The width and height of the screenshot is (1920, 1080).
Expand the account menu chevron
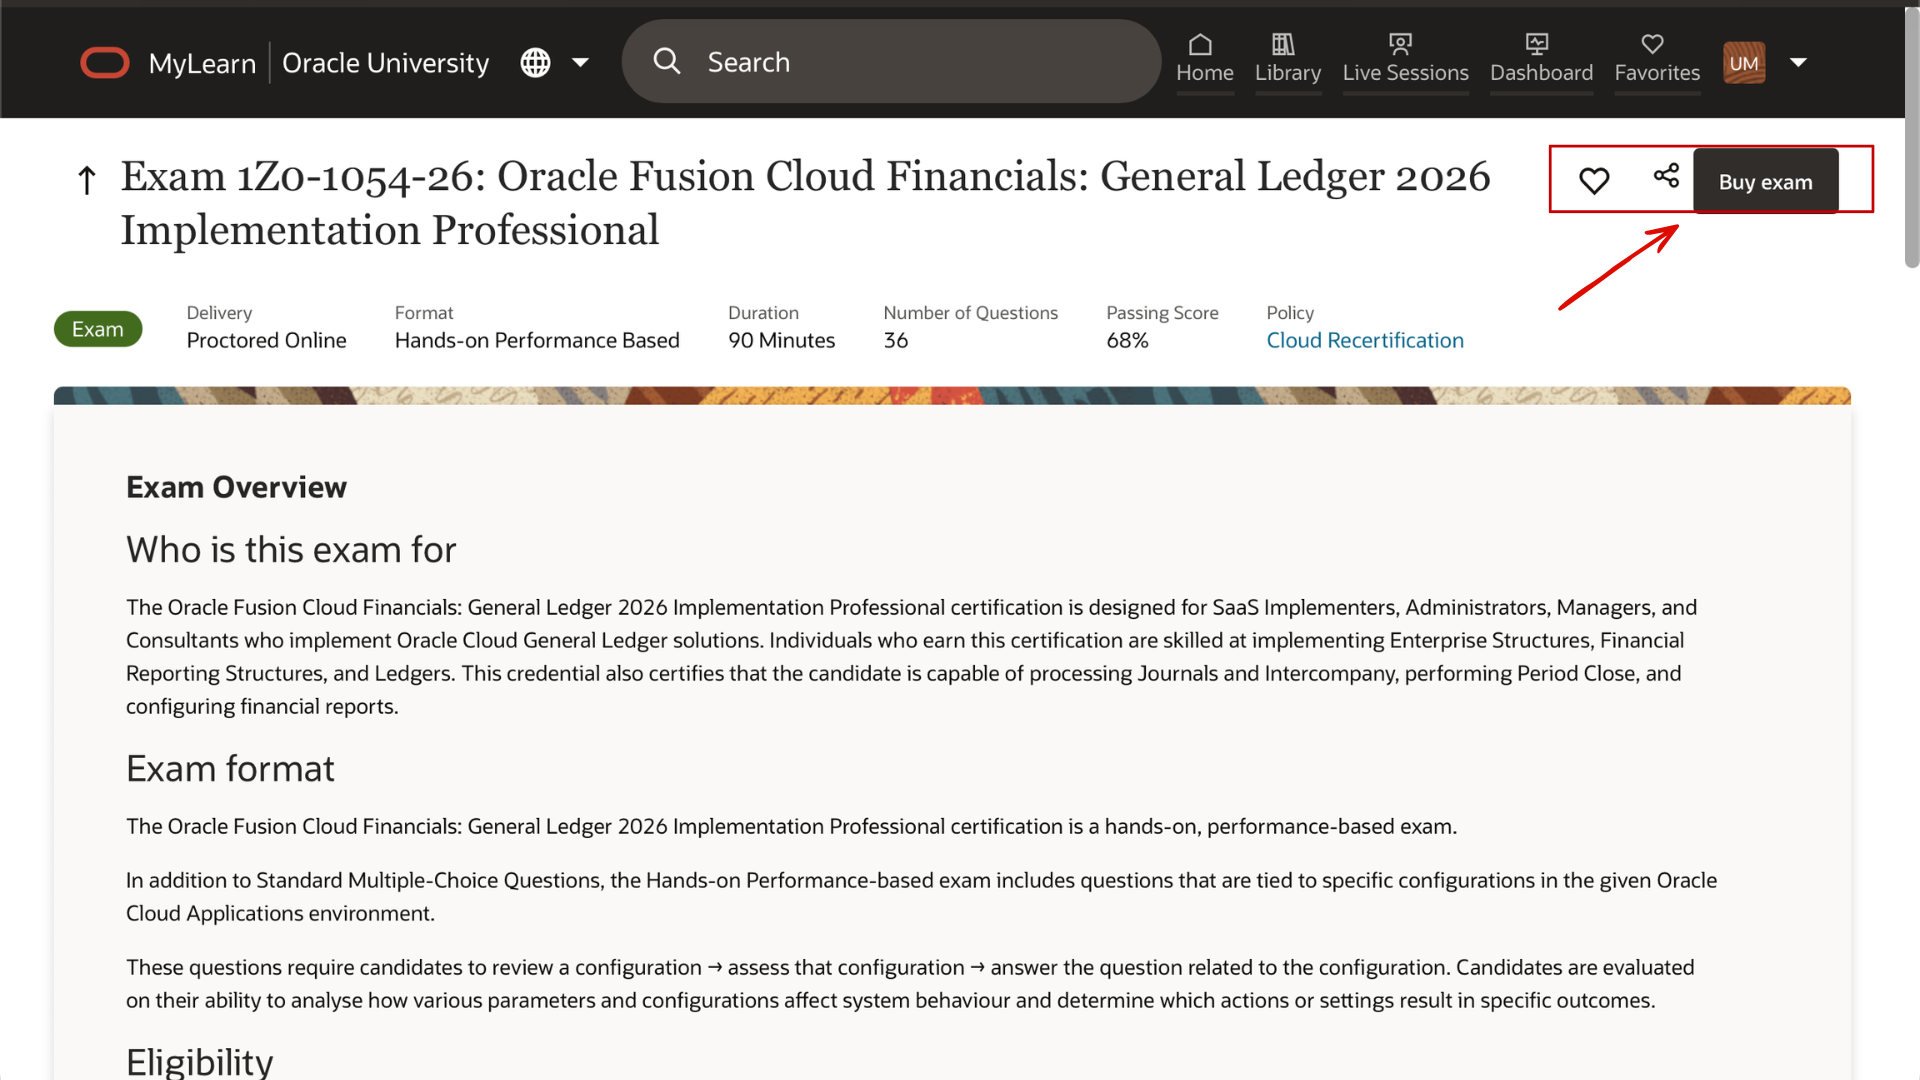(x=1799, y=62)
